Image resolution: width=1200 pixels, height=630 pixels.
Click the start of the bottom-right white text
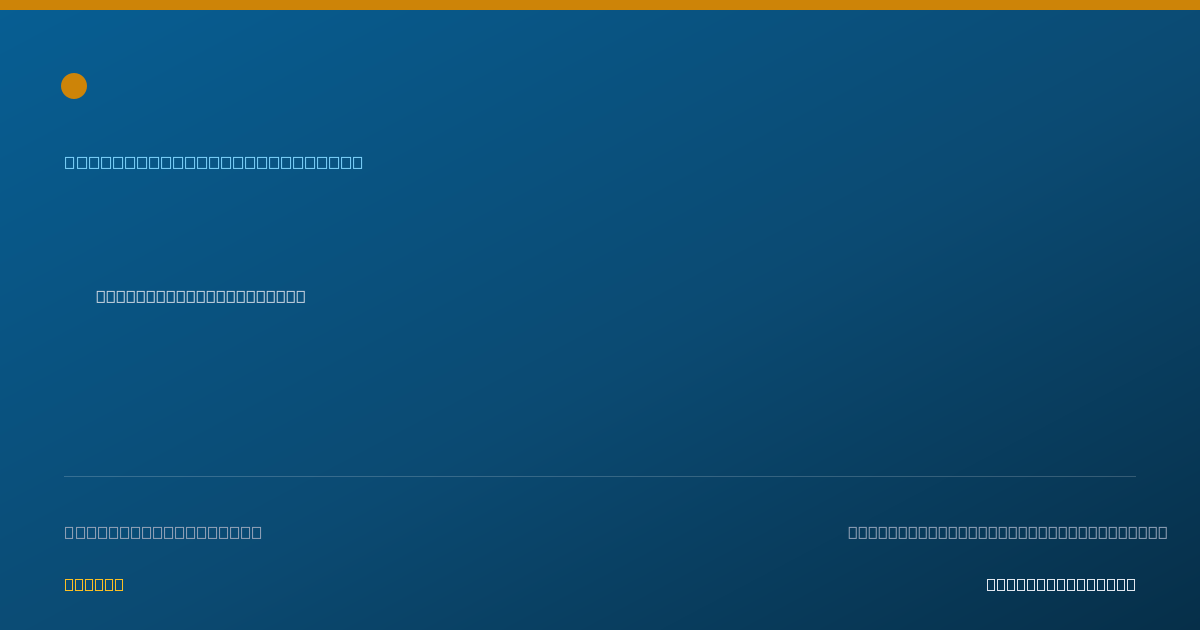(991, 584)
